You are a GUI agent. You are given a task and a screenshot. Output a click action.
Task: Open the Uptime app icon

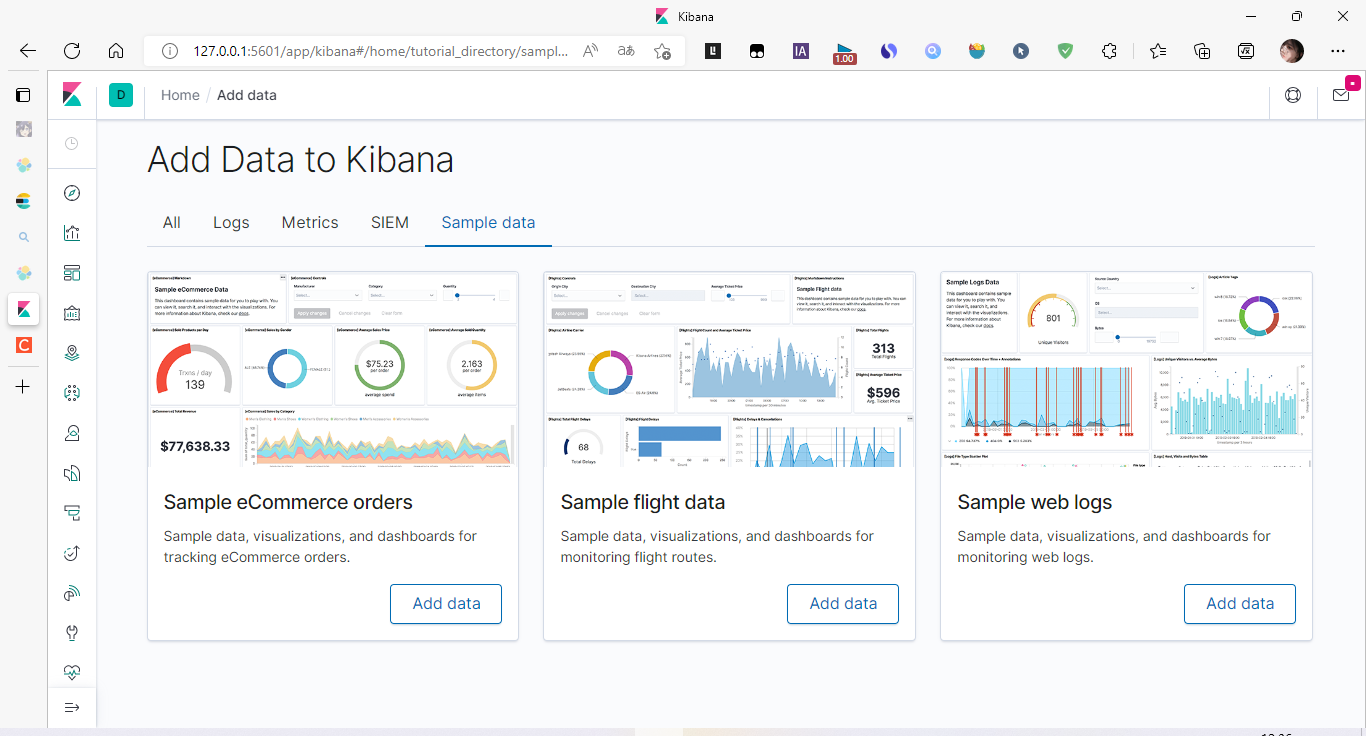click(72, 553)
